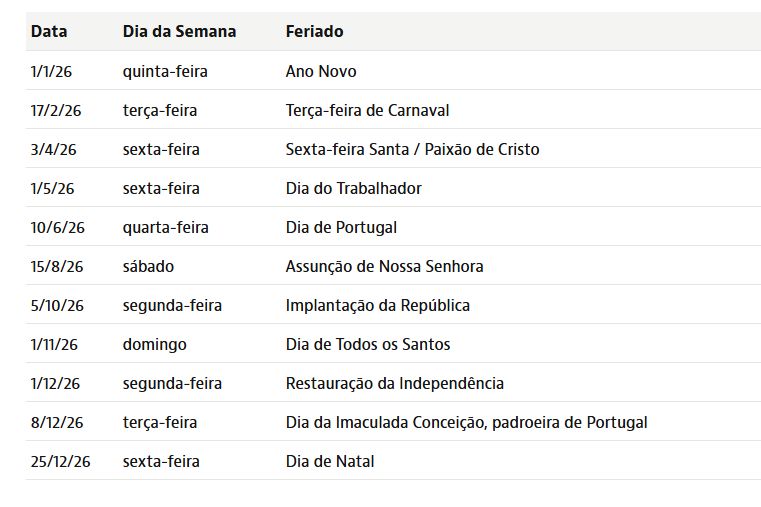Click the "sábado" weekday cell
Screen dimensions: 761x507
148,266
